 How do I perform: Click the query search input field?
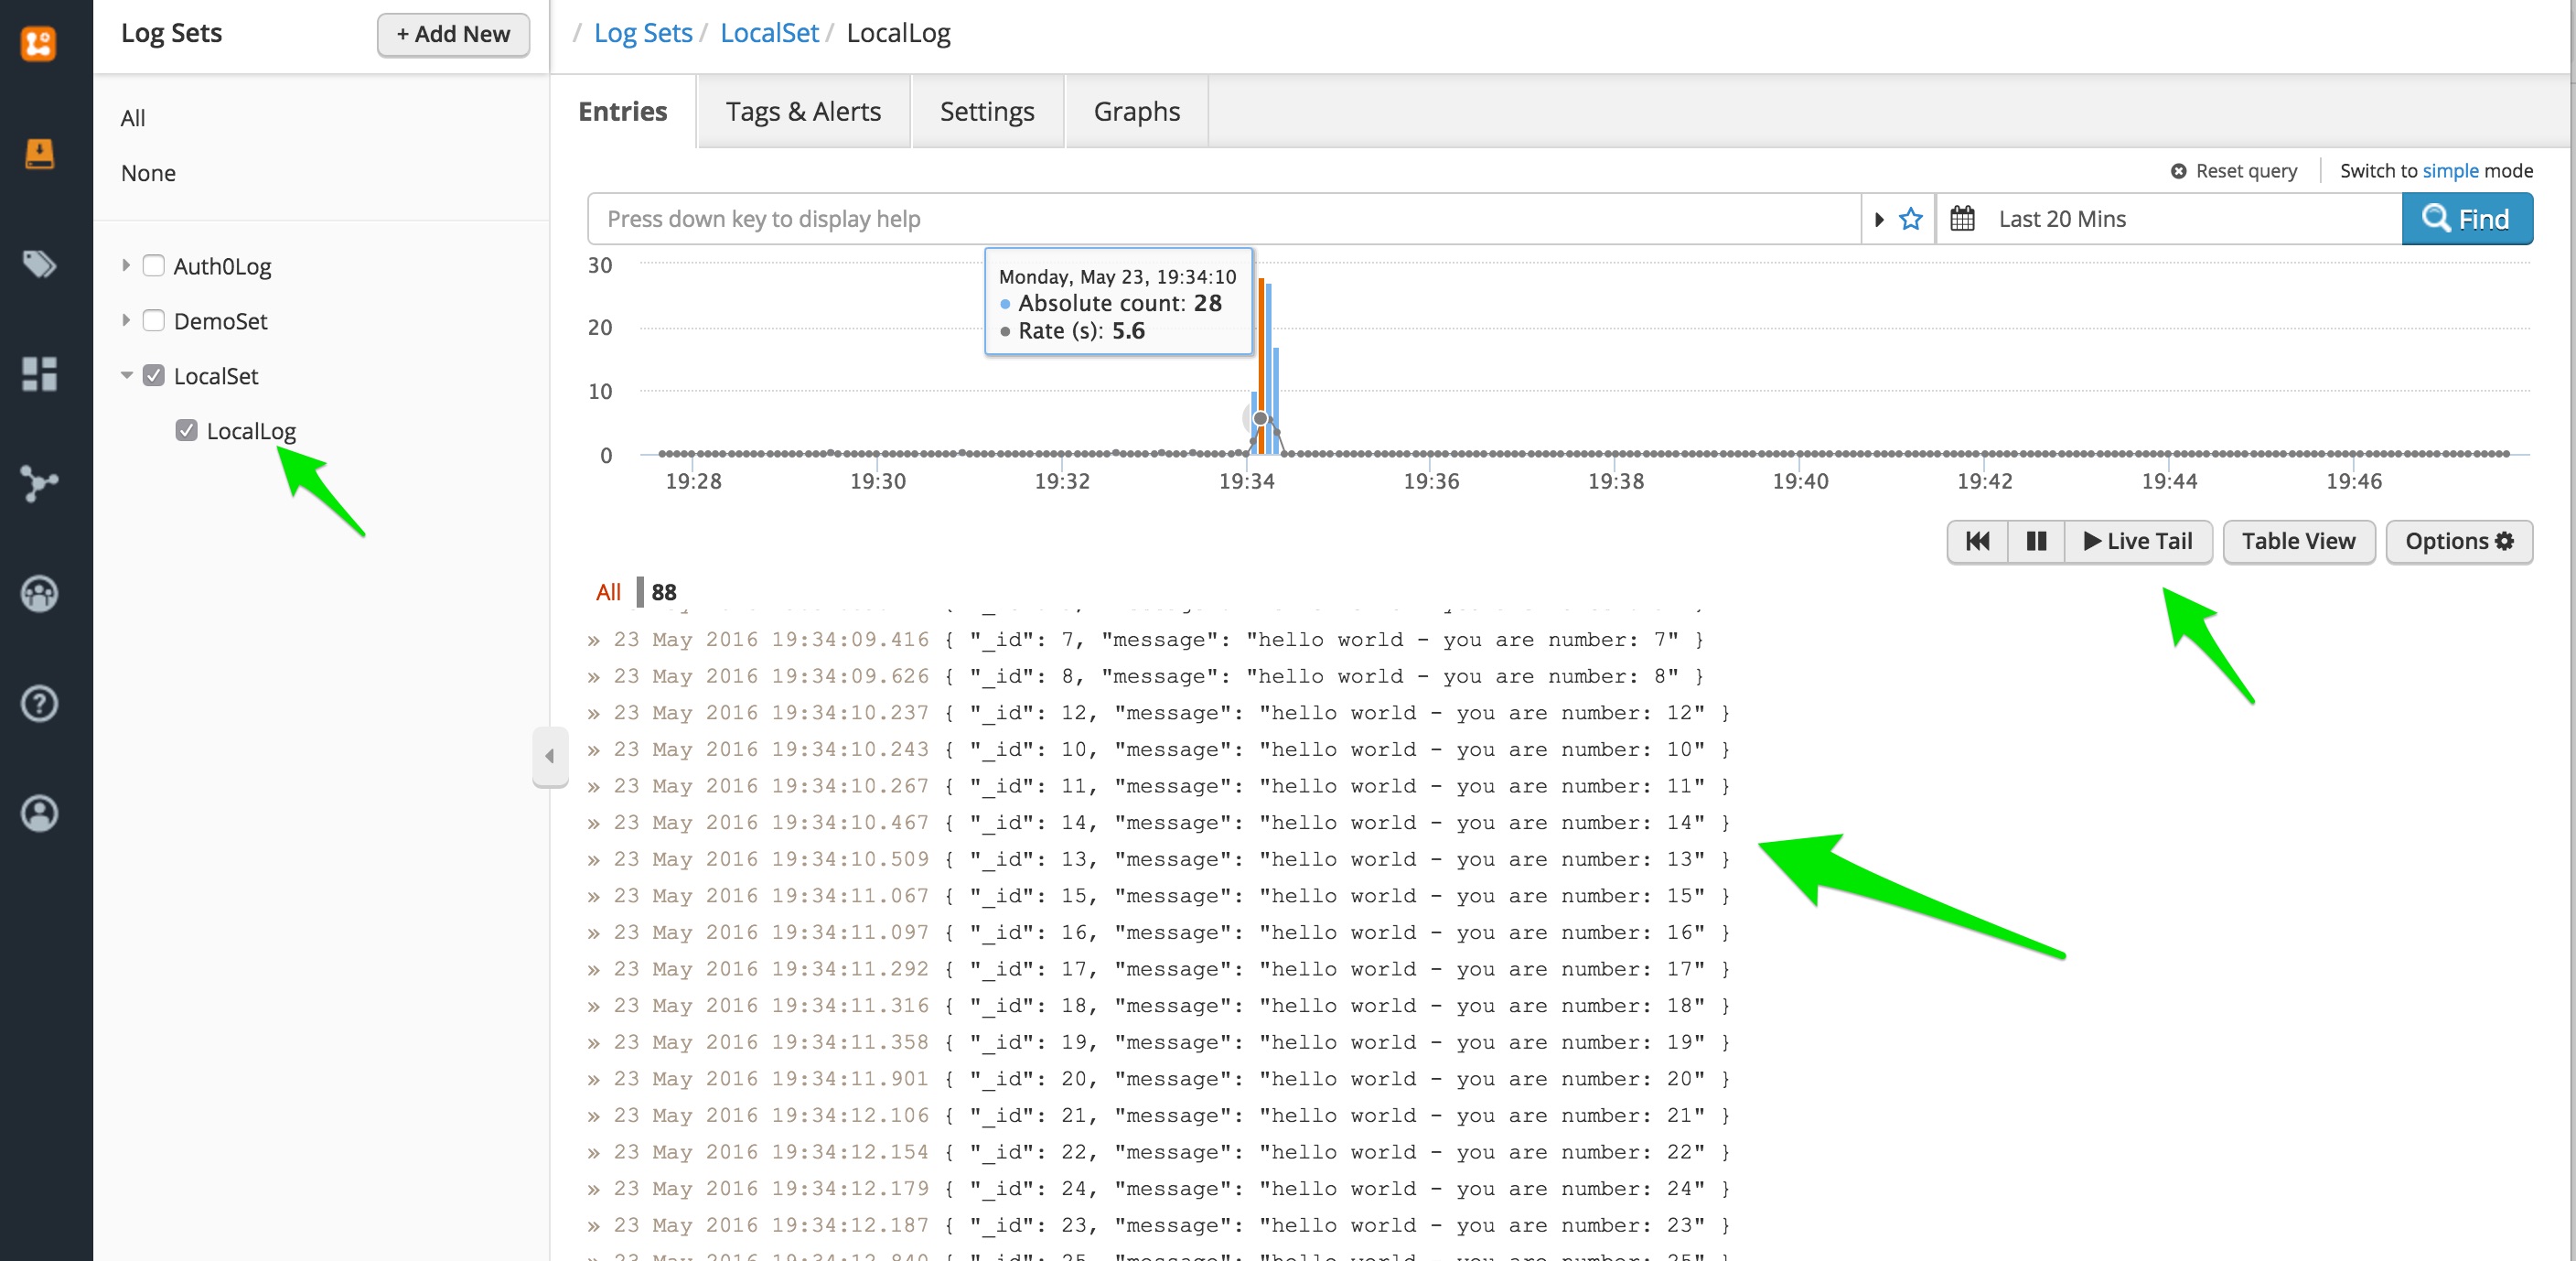tap(1222, 219)
